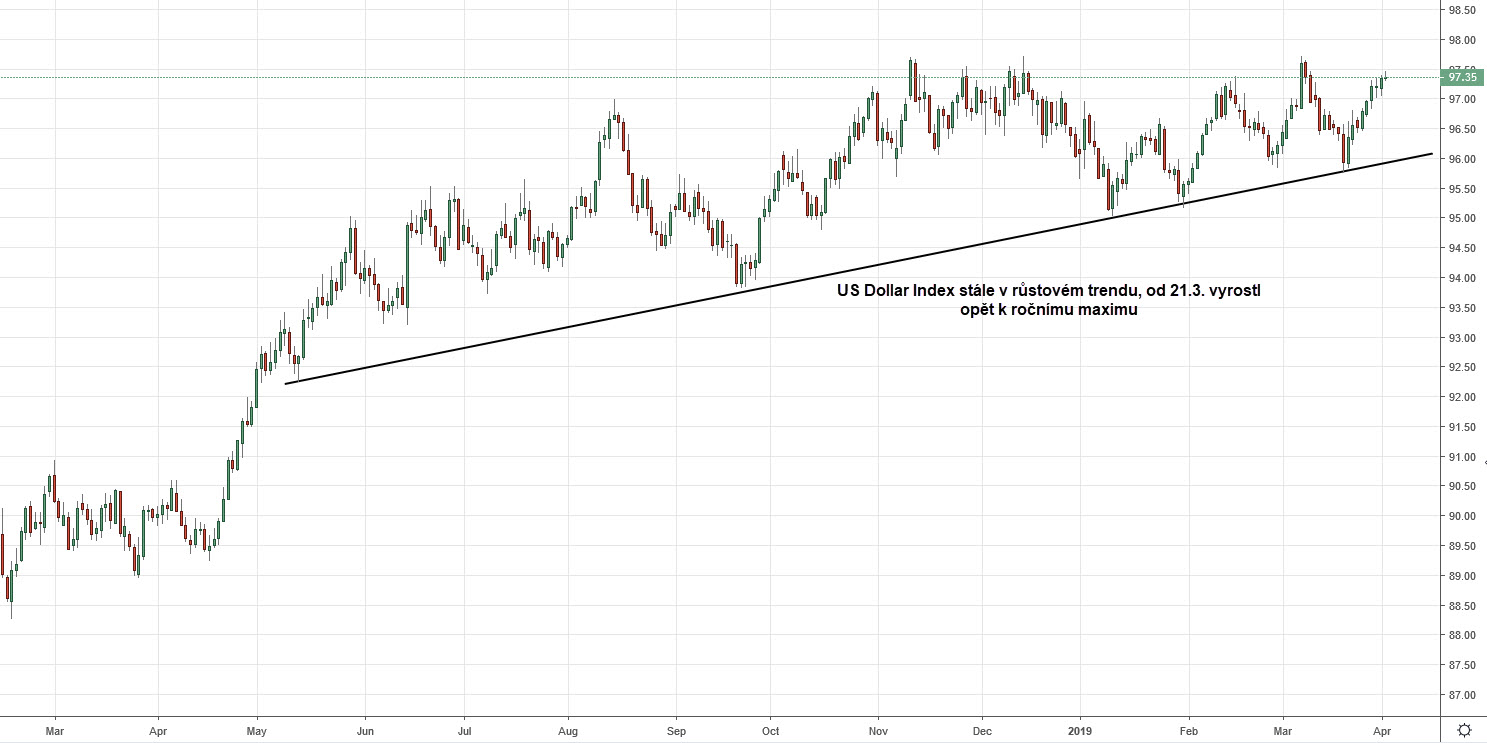The width and height of the screenshot is (1487, 743).
Task: Click the 97.00 price axis label
Action: click(1461, 100)
